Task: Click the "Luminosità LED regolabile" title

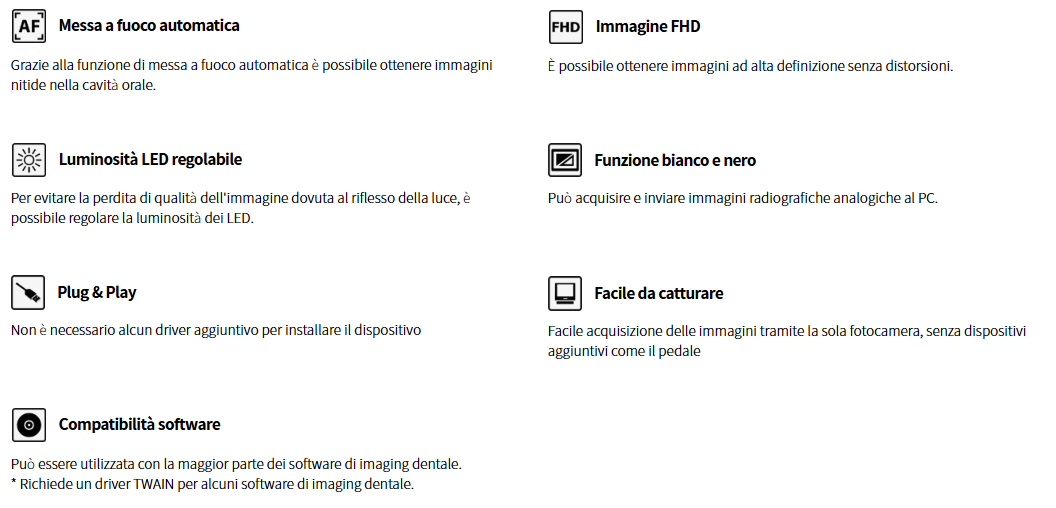Action: pos(150,159)
